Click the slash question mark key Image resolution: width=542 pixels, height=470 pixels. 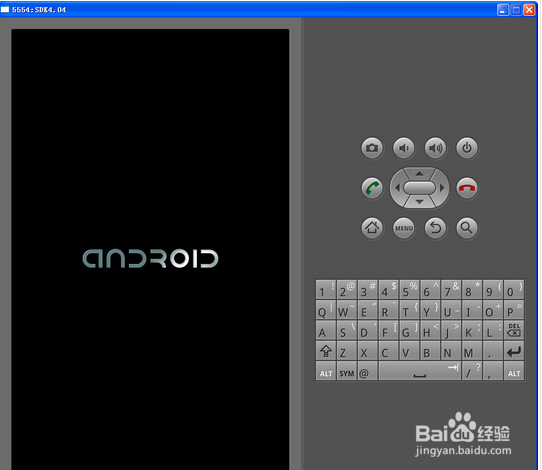coord(472,371)
